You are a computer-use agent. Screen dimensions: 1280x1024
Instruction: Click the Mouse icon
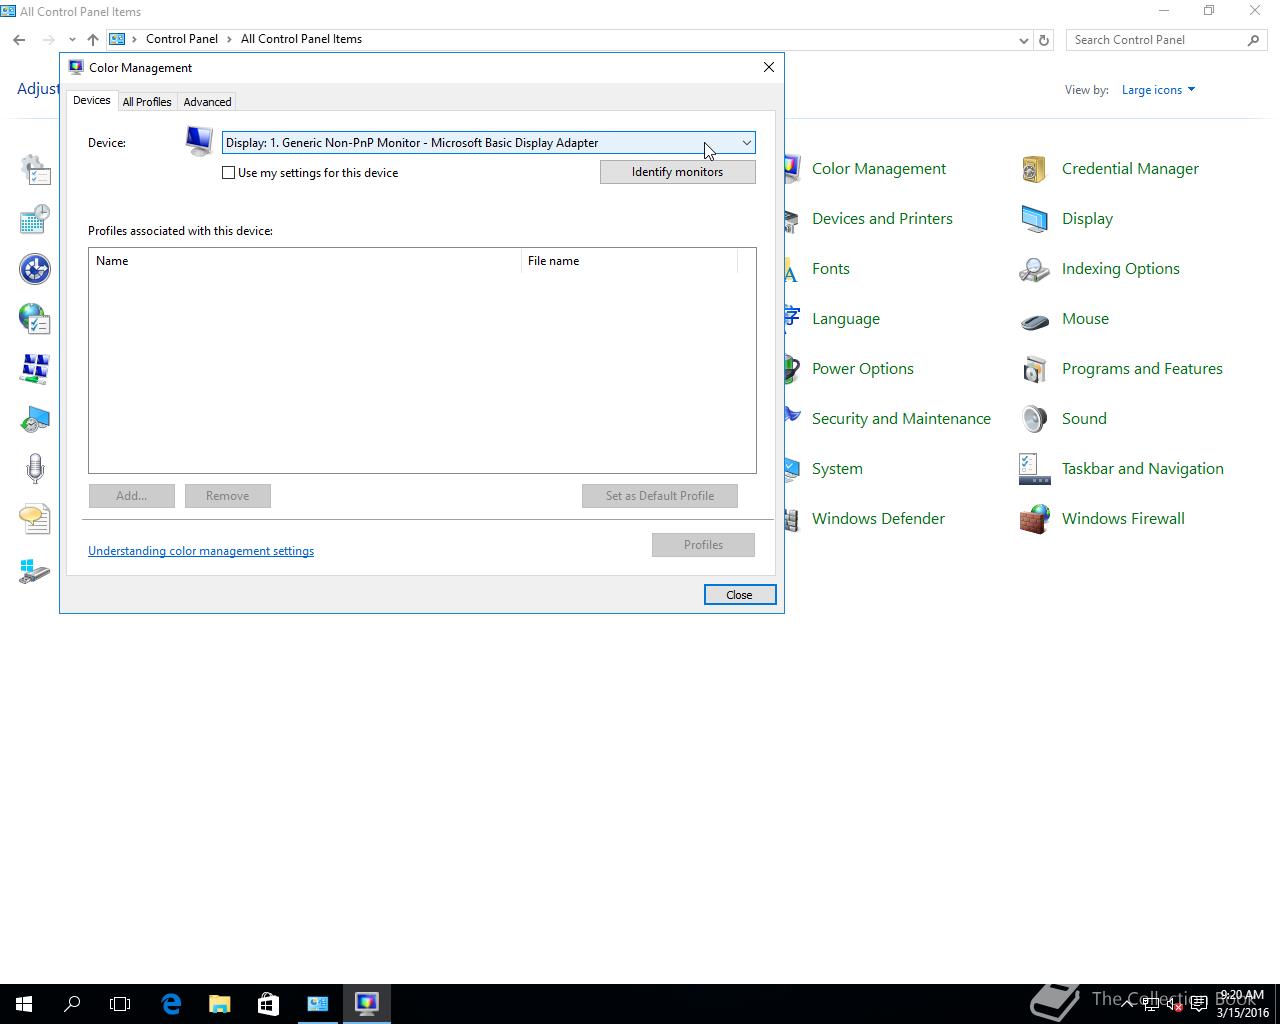pos(1034,320)
